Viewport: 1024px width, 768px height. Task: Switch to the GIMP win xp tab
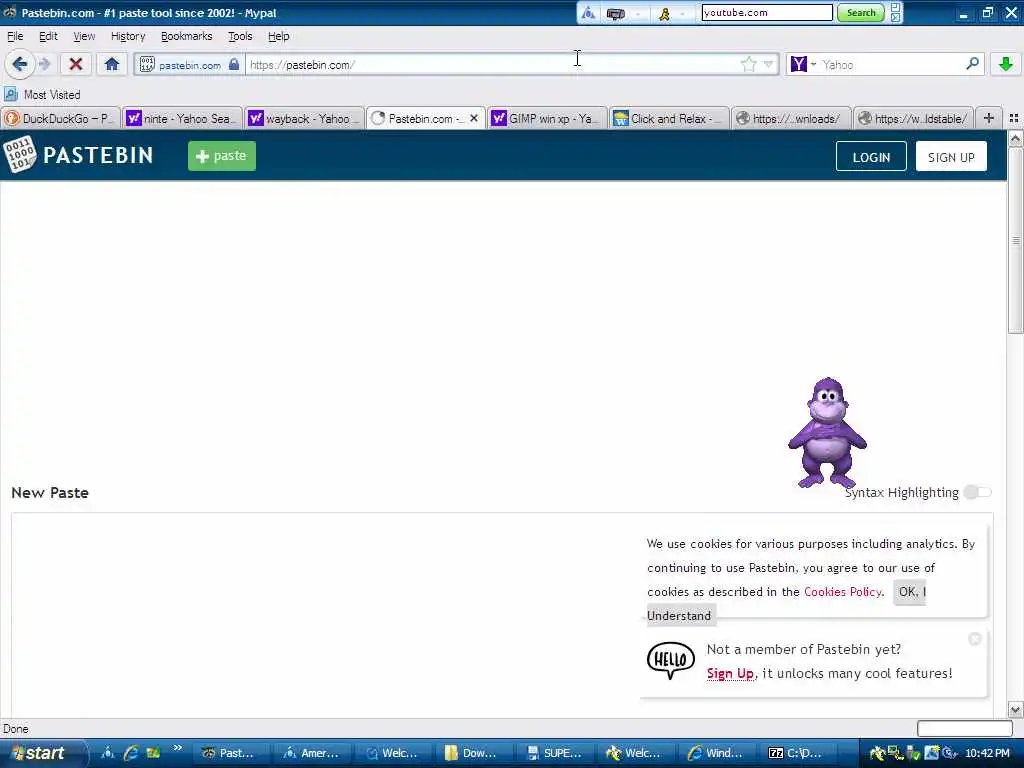point(547,118)
